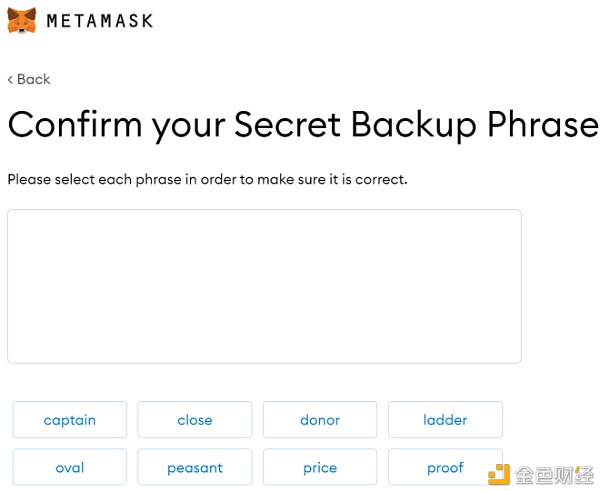
Task: Select the "captain" word button
Action: 70,420
